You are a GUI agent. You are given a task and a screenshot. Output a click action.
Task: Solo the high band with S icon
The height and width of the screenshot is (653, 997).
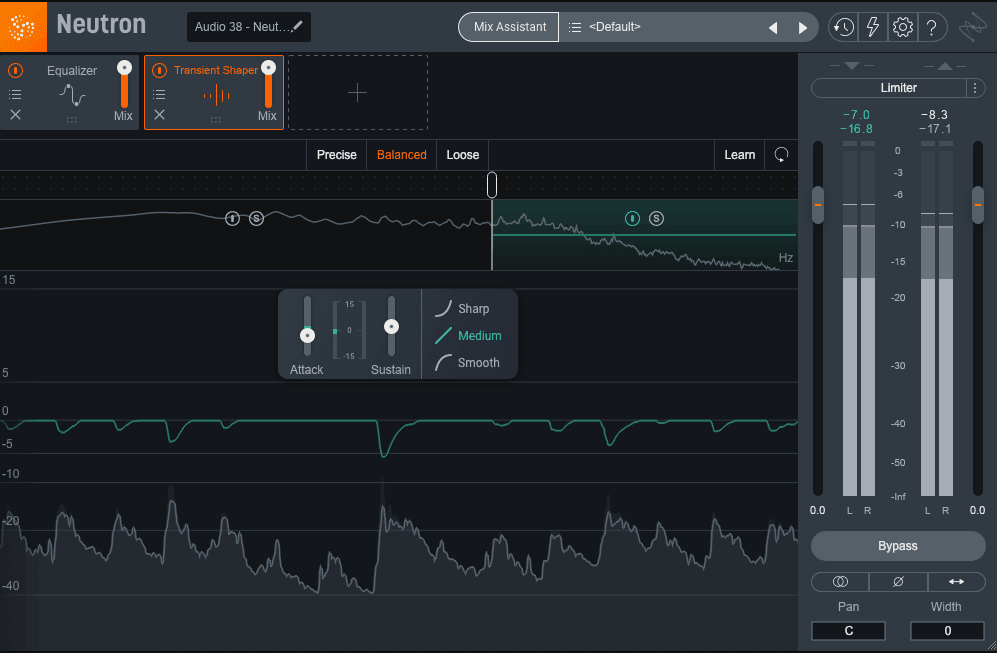(x=656, y=218)
